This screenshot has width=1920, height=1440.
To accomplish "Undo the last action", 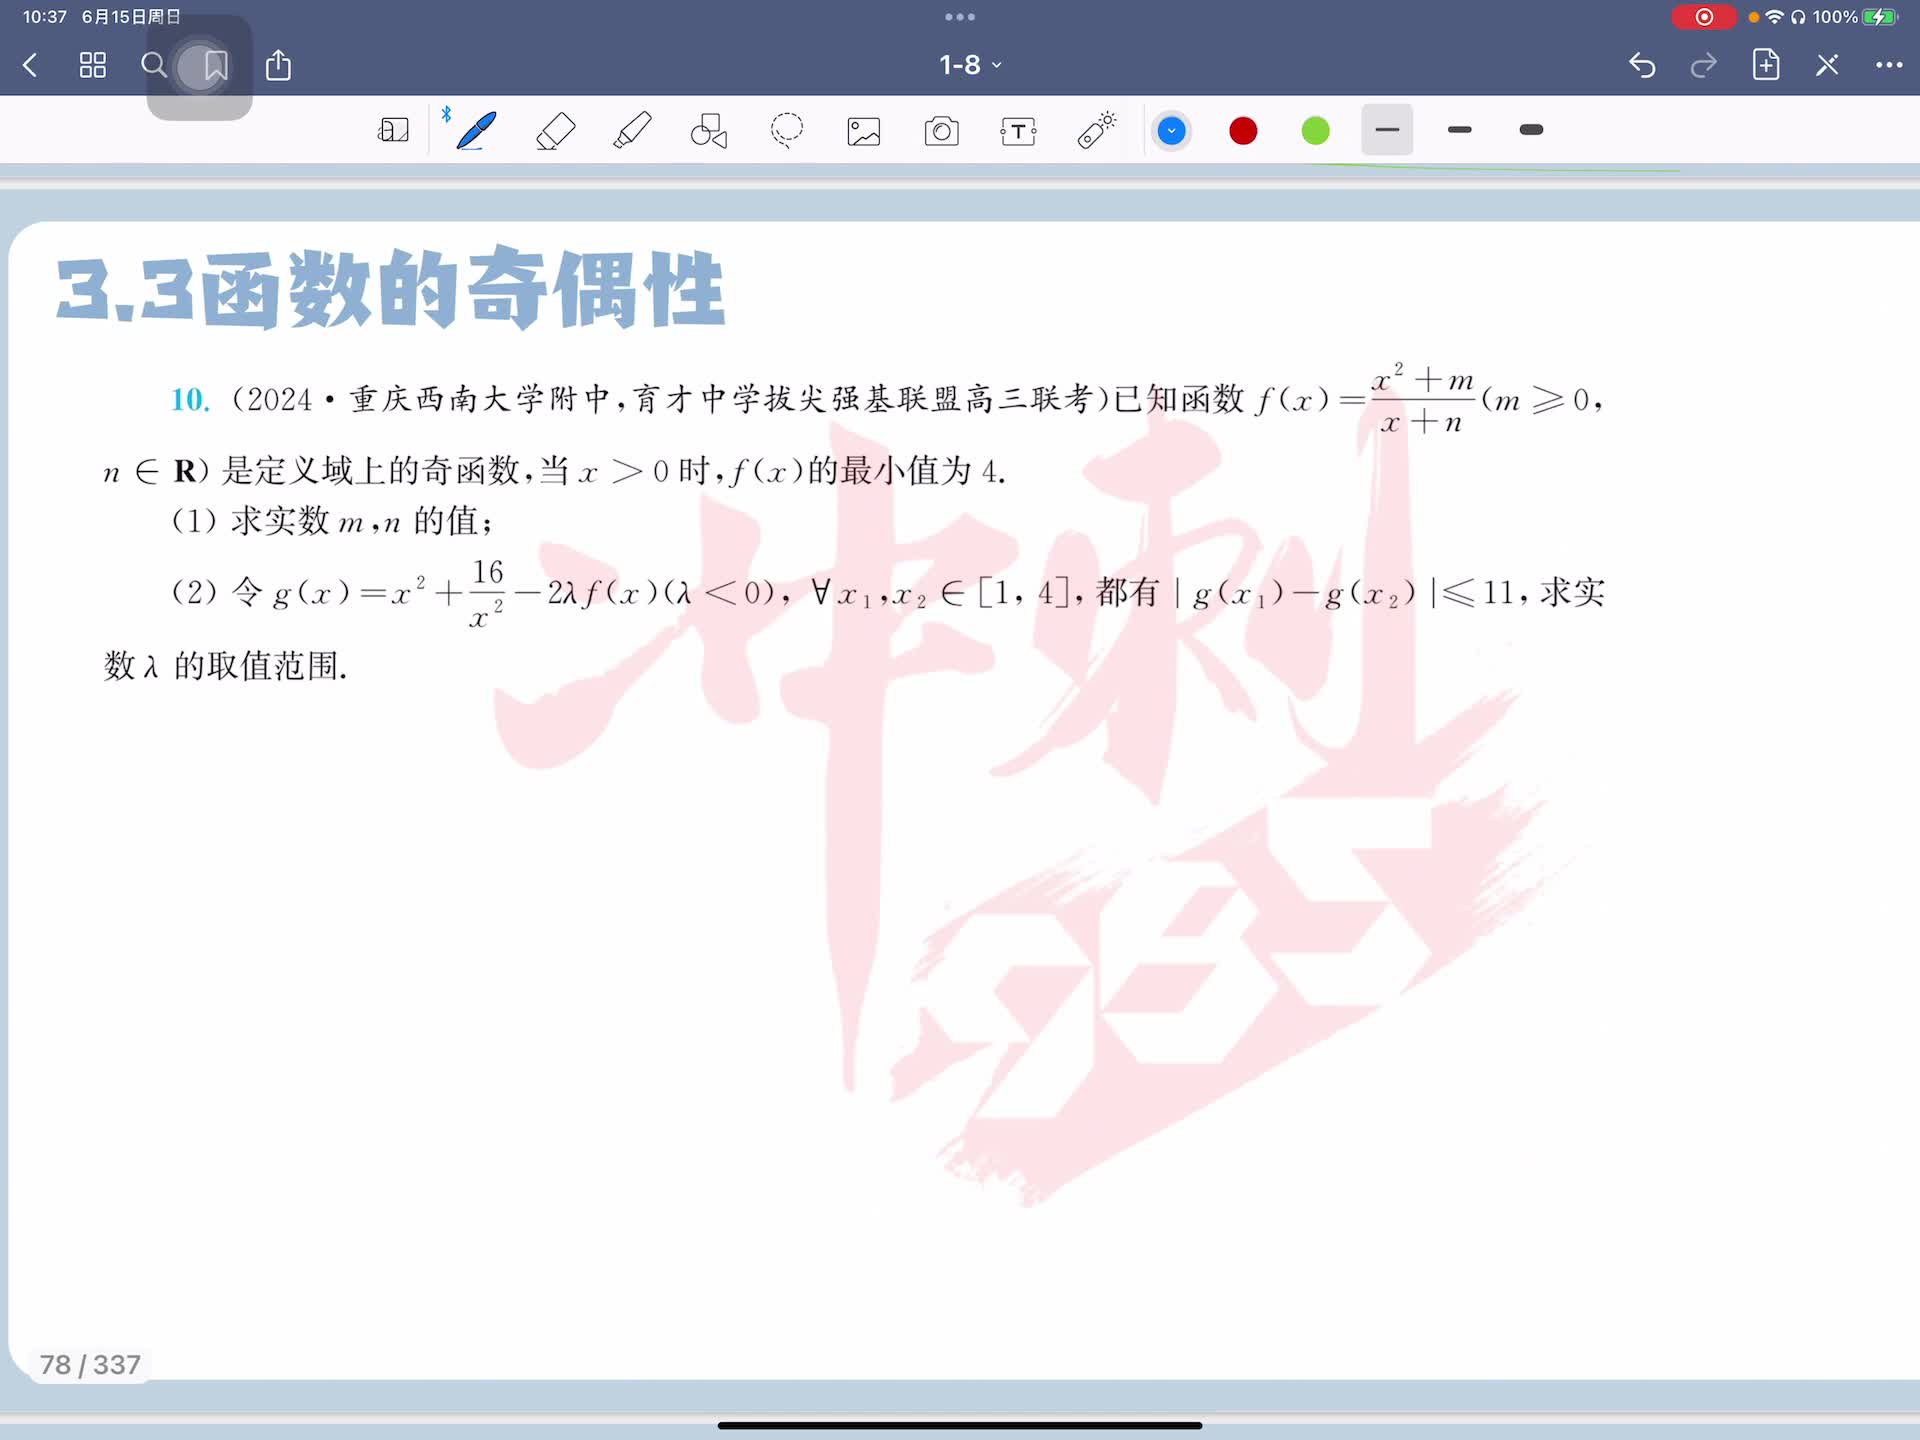I will click(1642, 65).
